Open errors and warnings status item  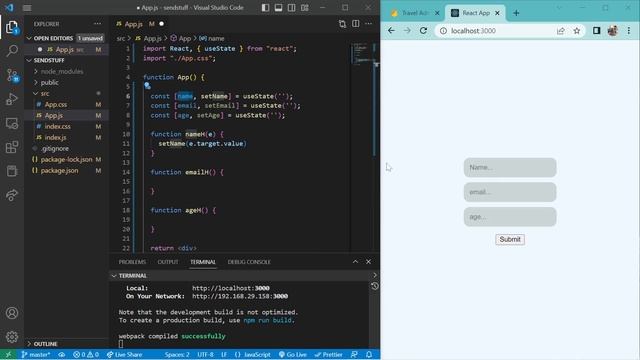pos(86,355)
